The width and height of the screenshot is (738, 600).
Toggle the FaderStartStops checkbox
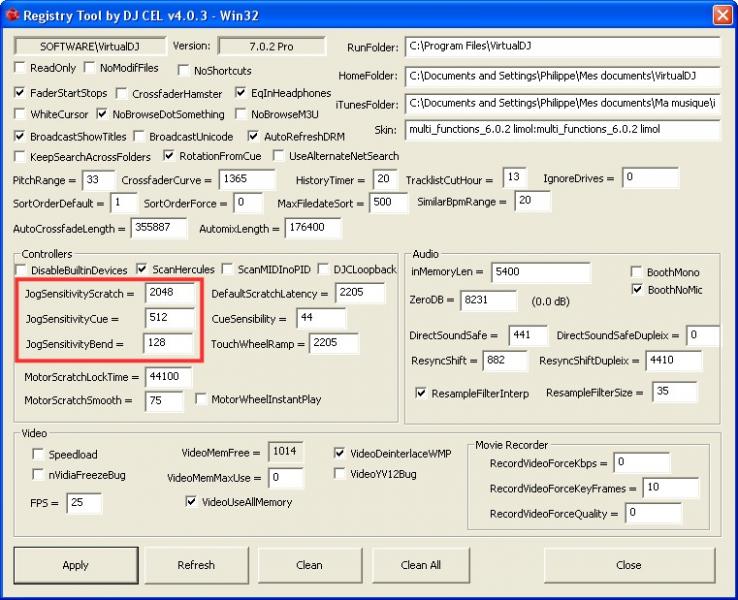(x=21, y=93)
